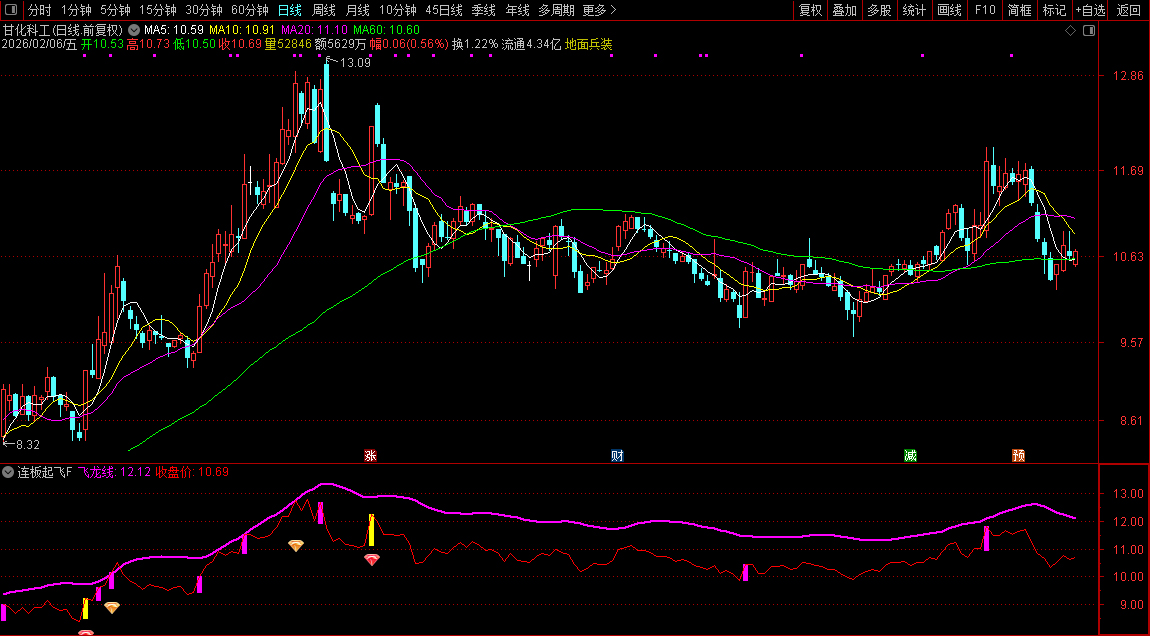Click the 复权 adjustment button
This screenshot has height=636, width=1150.
pyautogui.click(x=810, y=10)
